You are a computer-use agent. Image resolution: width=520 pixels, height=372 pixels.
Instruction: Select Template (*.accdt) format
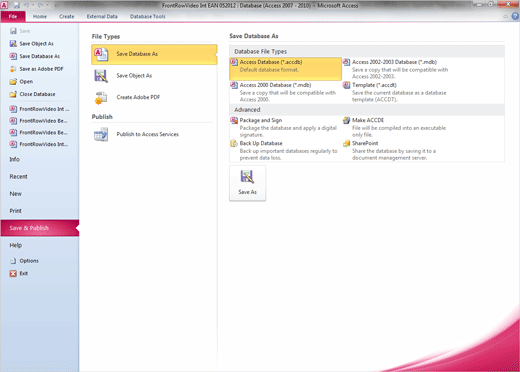(x=397, y=92)
